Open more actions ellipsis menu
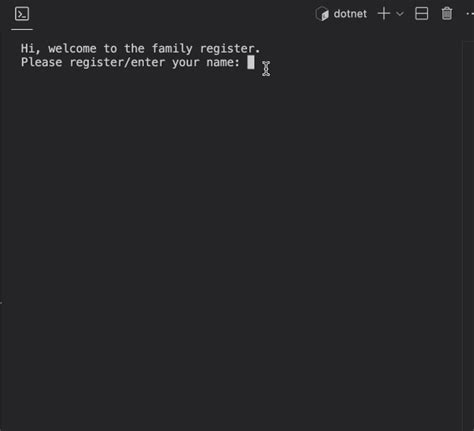 click(470, 14)
